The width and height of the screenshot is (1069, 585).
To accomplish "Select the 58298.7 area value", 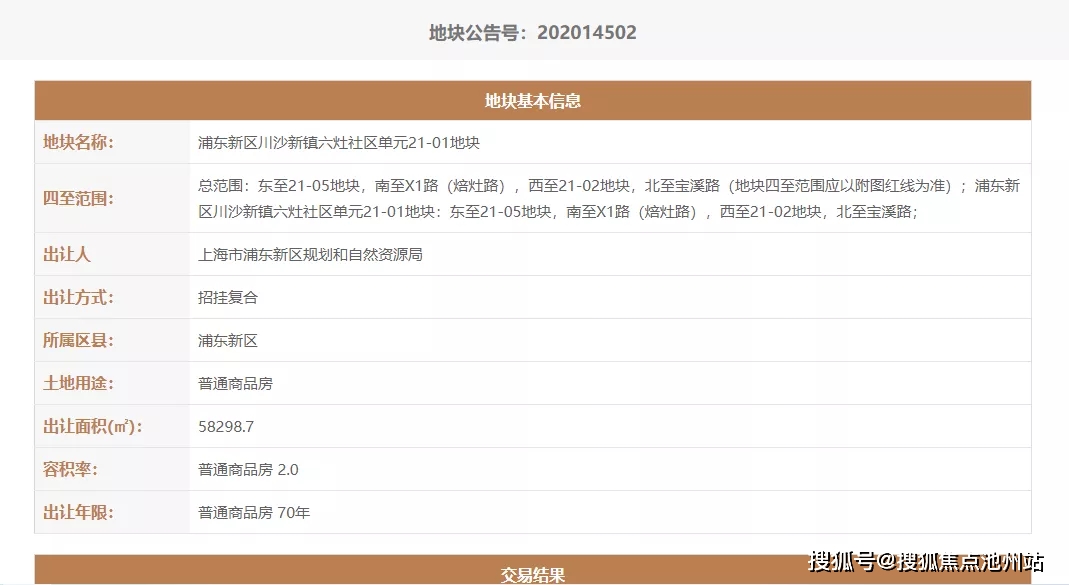I will (226, 427).
